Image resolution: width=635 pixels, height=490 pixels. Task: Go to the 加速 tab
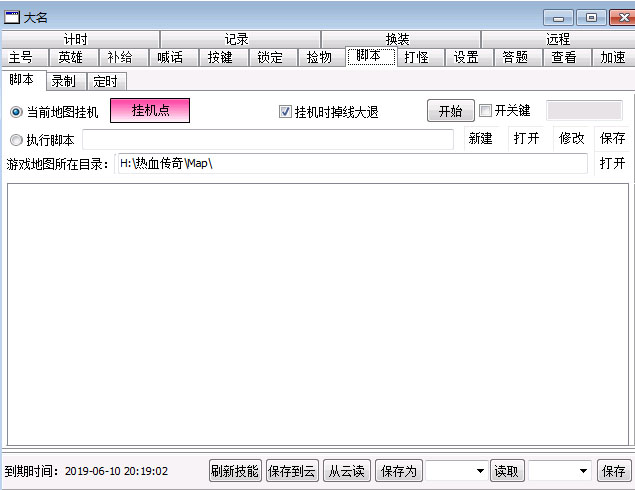tap(613, 57)
